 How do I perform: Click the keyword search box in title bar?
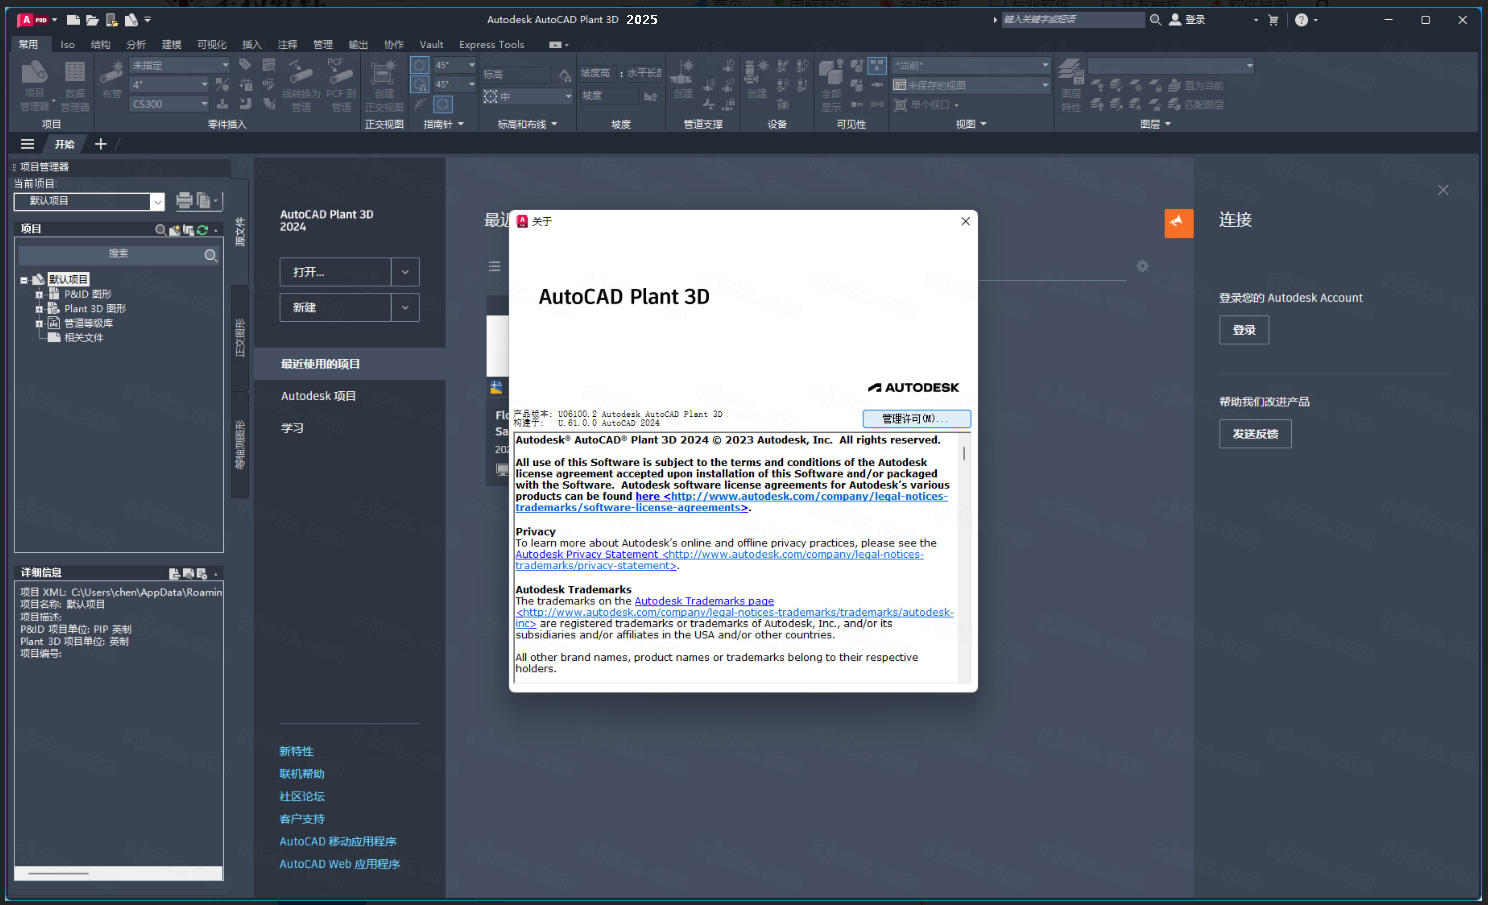[x=1071, y=20]
